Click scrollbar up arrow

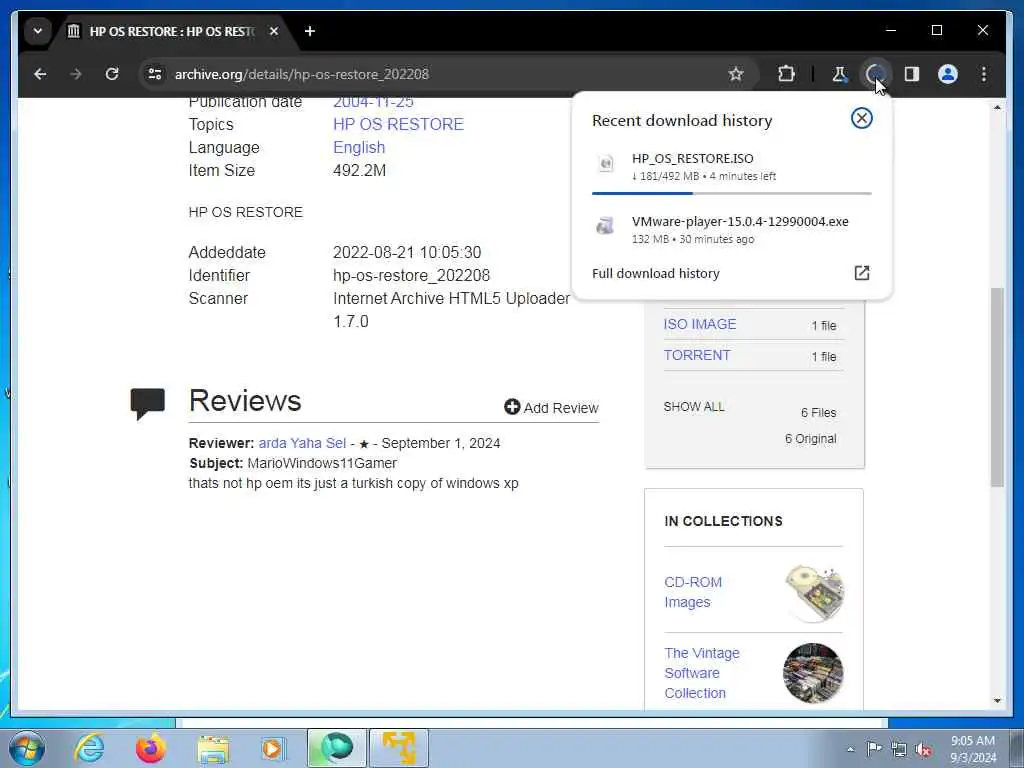[x=997, y=107]
